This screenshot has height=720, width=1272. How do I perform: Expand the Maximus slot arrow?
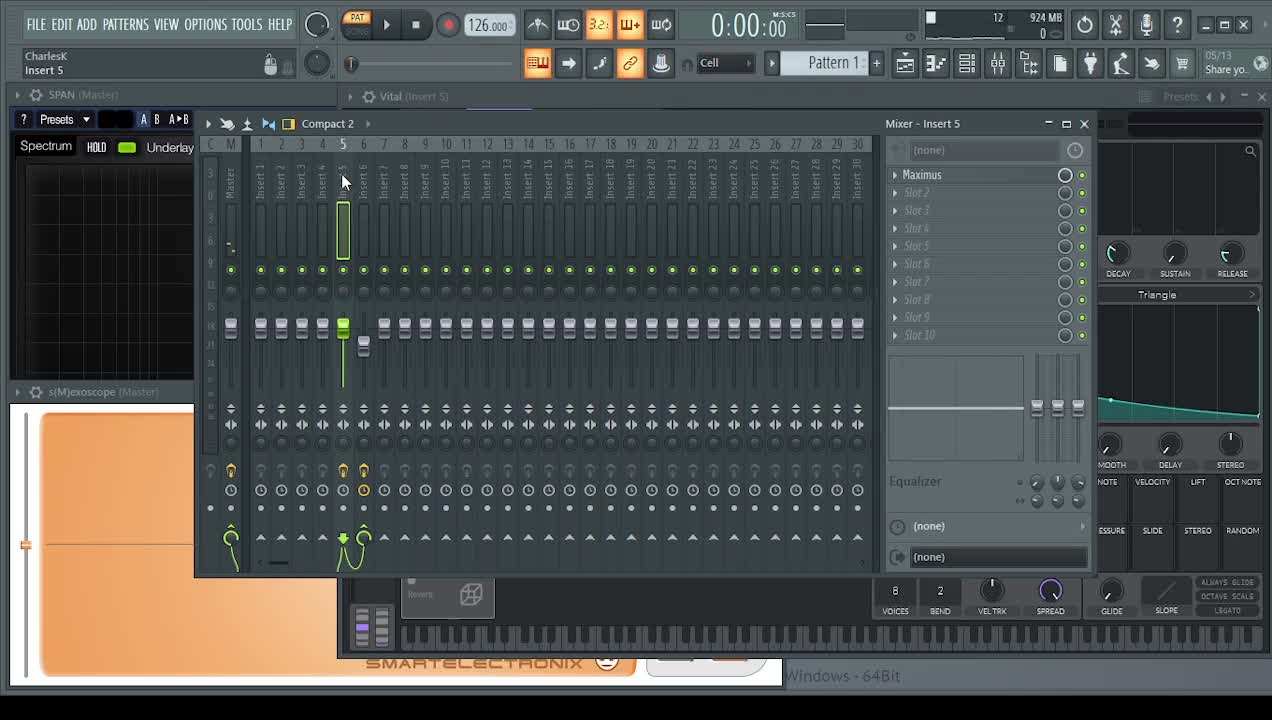[x=895, y=175]
